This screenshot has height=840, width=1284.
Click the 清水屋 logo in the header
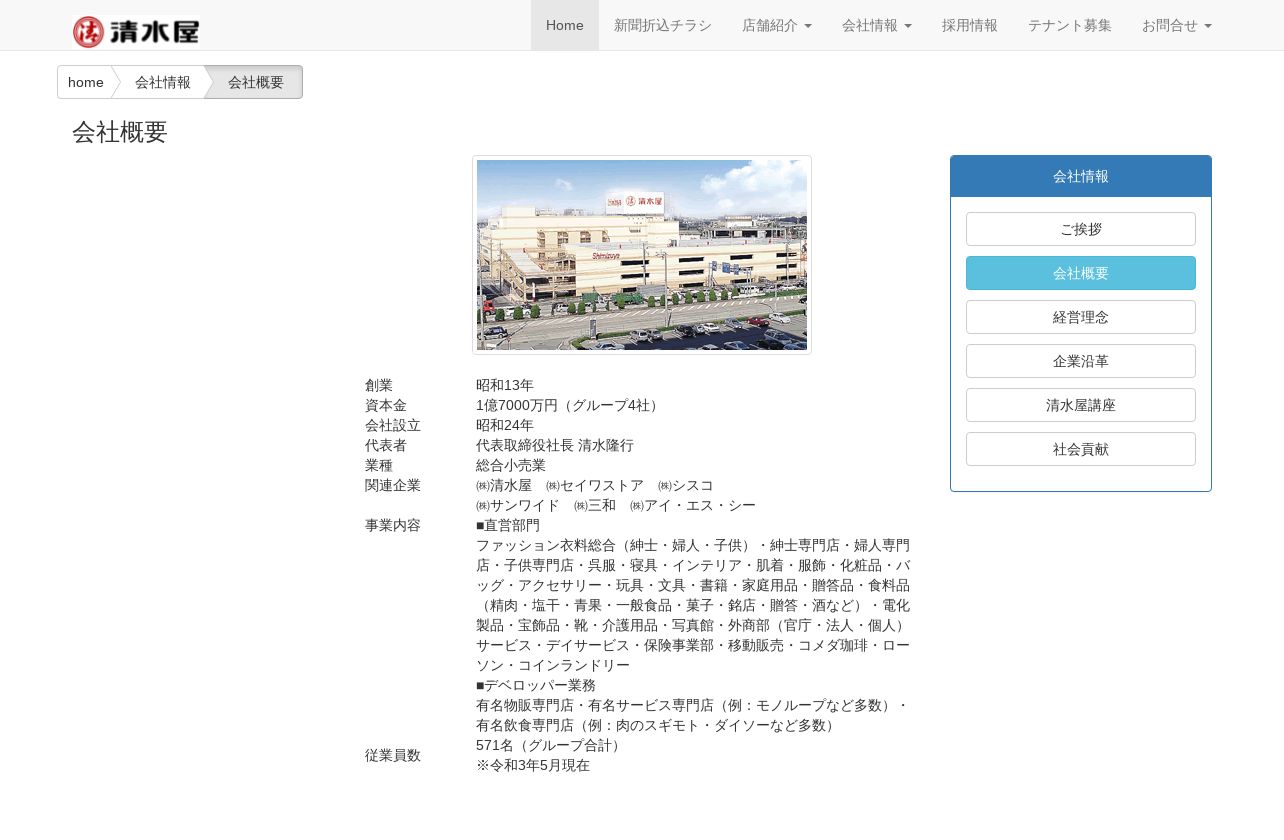pyautogui.click(x=136, y=32)
